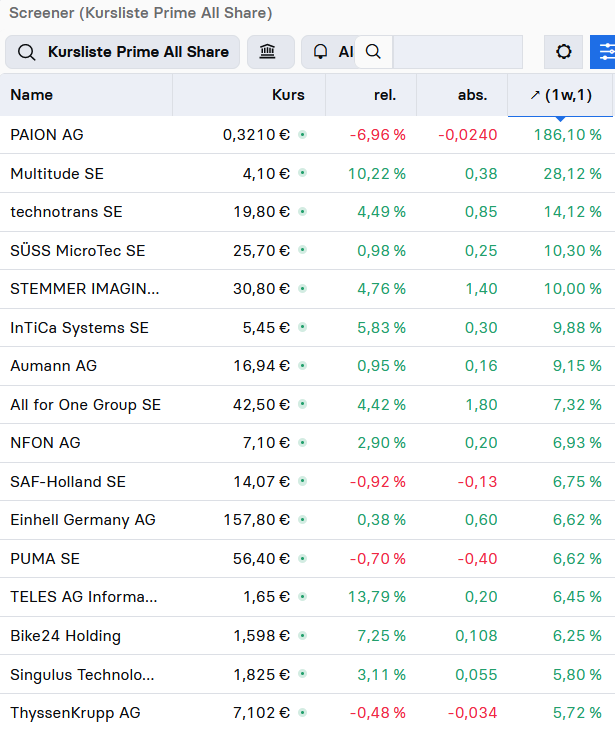Open filter sliders blue button
The height and width of the screenshot is (729, 615).
(x=603, y=52)
